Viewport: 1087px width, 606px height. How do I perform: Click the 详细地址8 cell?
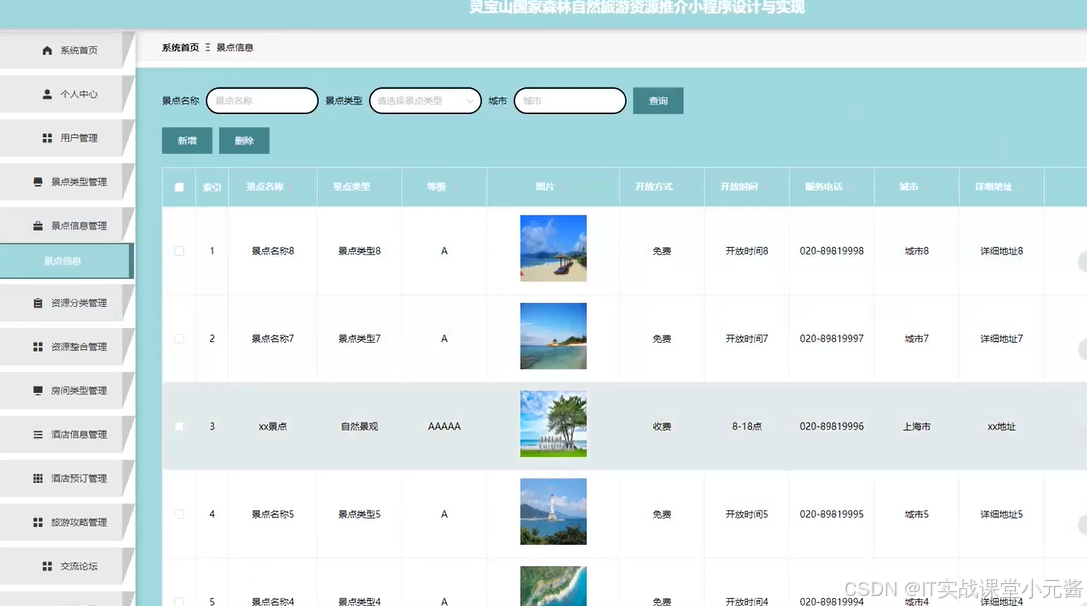pos(1002,251)
